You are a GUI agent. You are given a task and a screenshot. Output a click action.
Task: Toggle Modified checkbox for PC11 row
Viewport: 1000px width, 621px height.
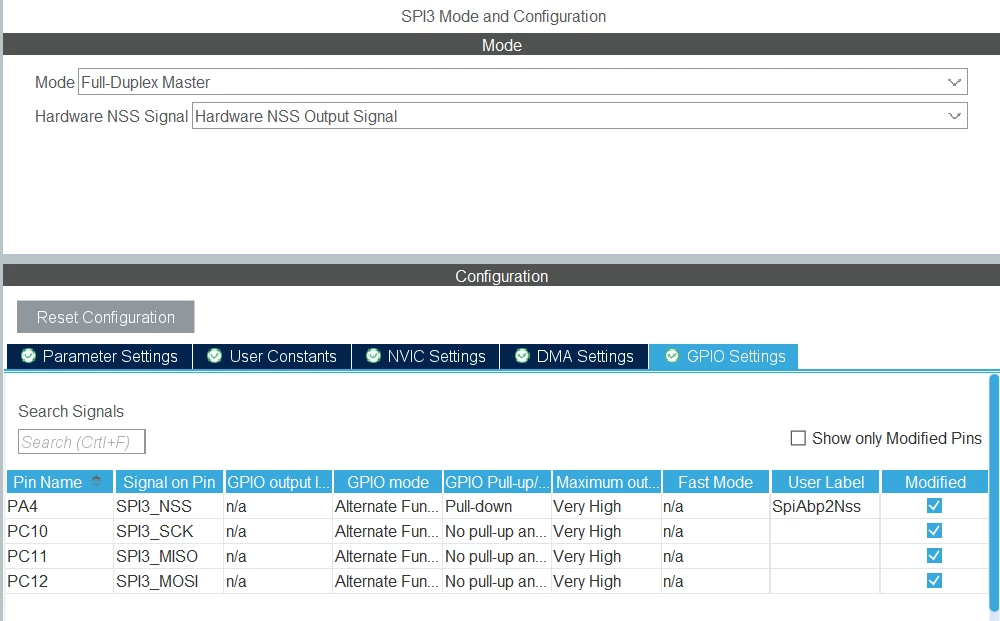point(934,556)
